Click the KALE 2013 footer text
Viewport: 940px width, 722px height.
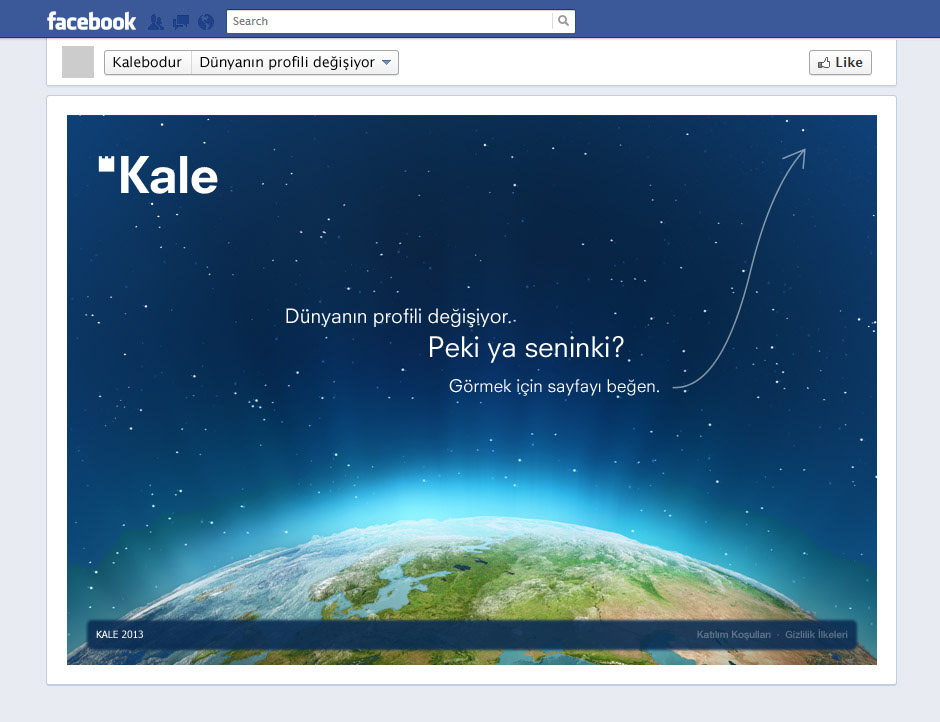[120, 634]
